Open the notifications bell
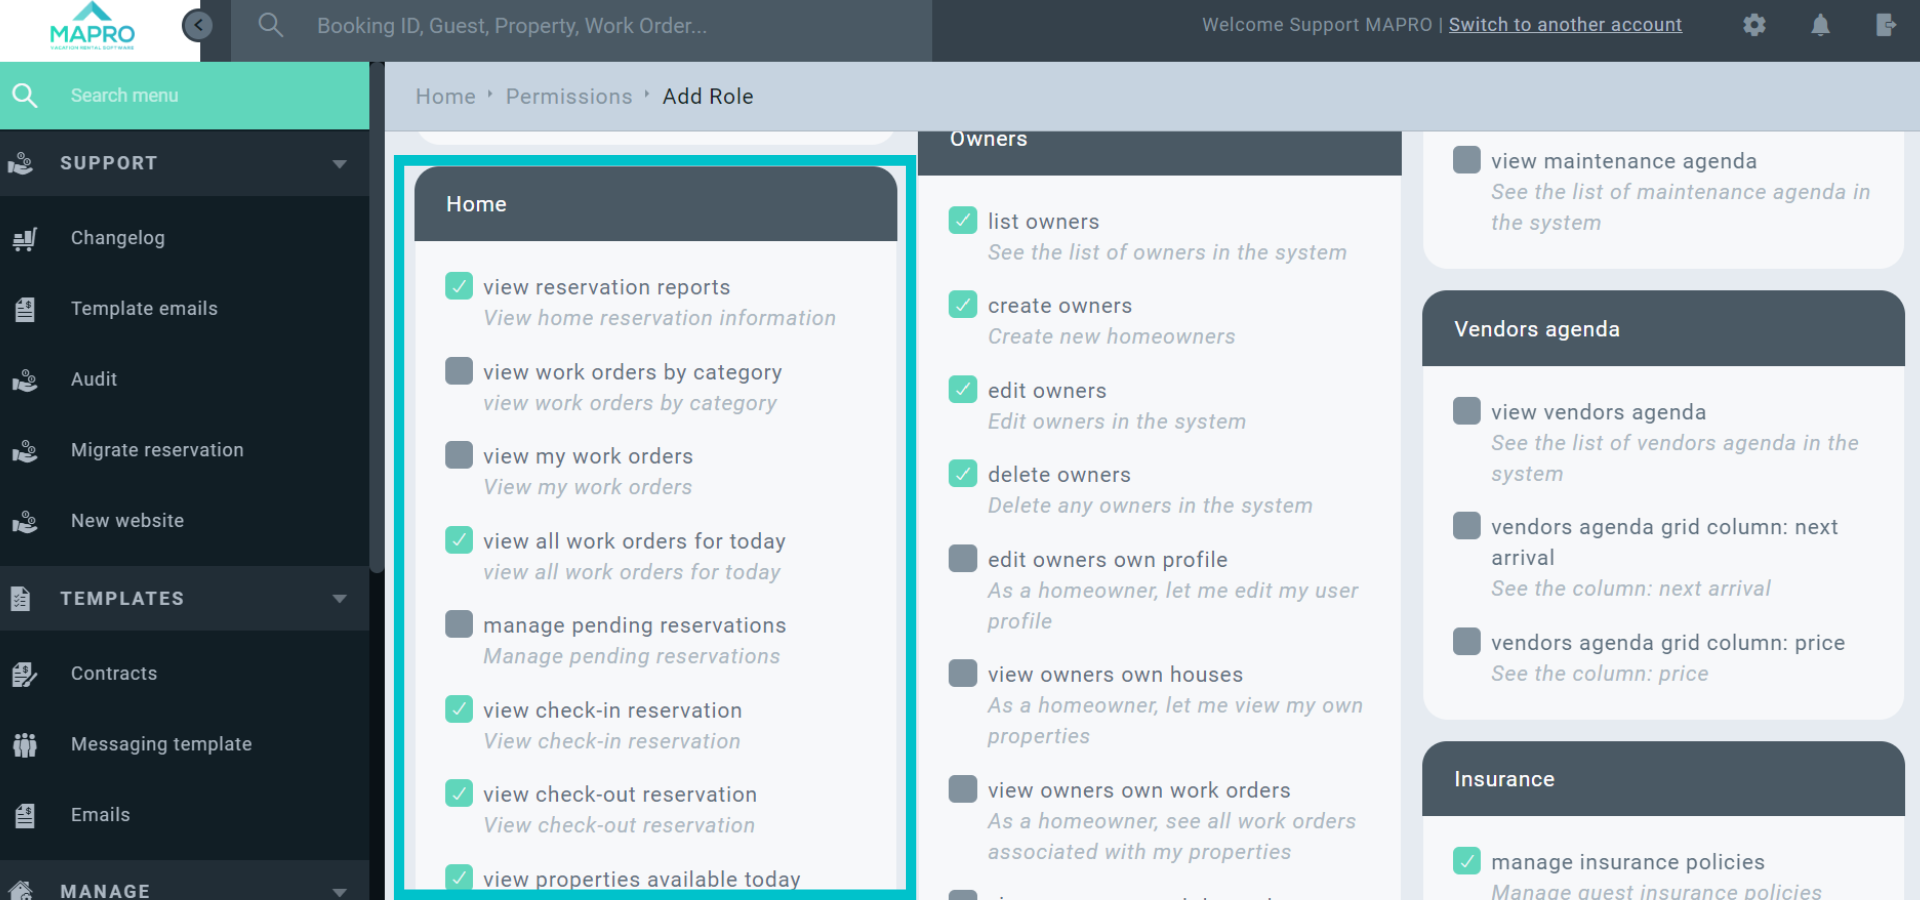 [1820, 25]
